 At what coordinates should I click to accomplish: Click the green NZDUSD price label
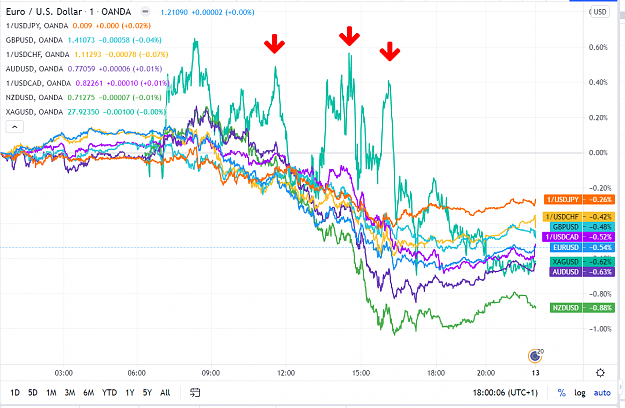click(582, 308)
